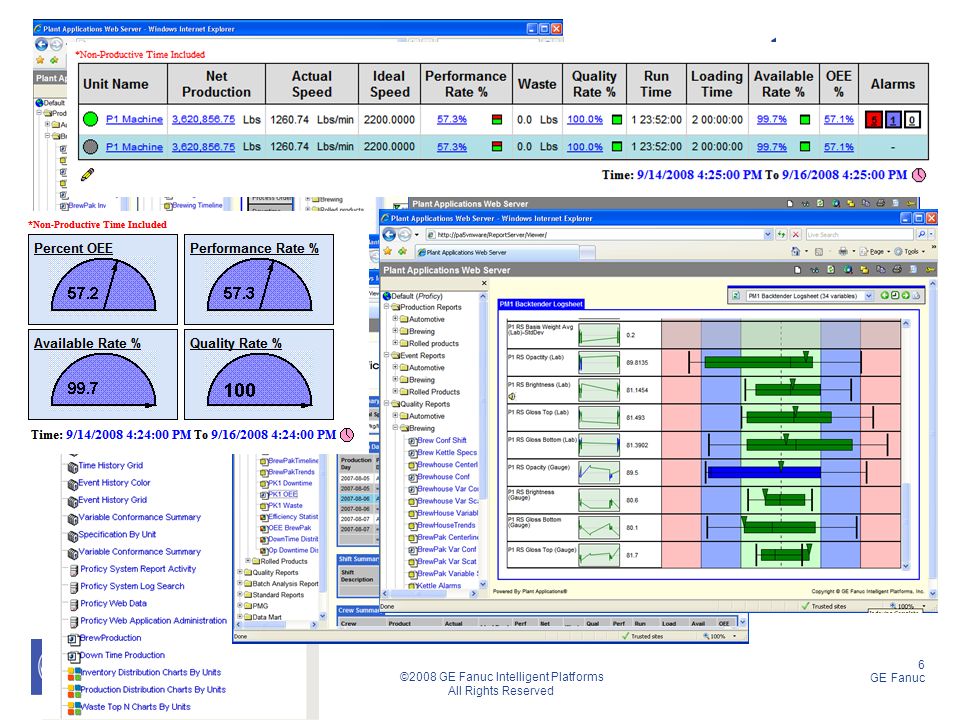
Task: Open the Tools menu in IE
Action: point(910,252)
